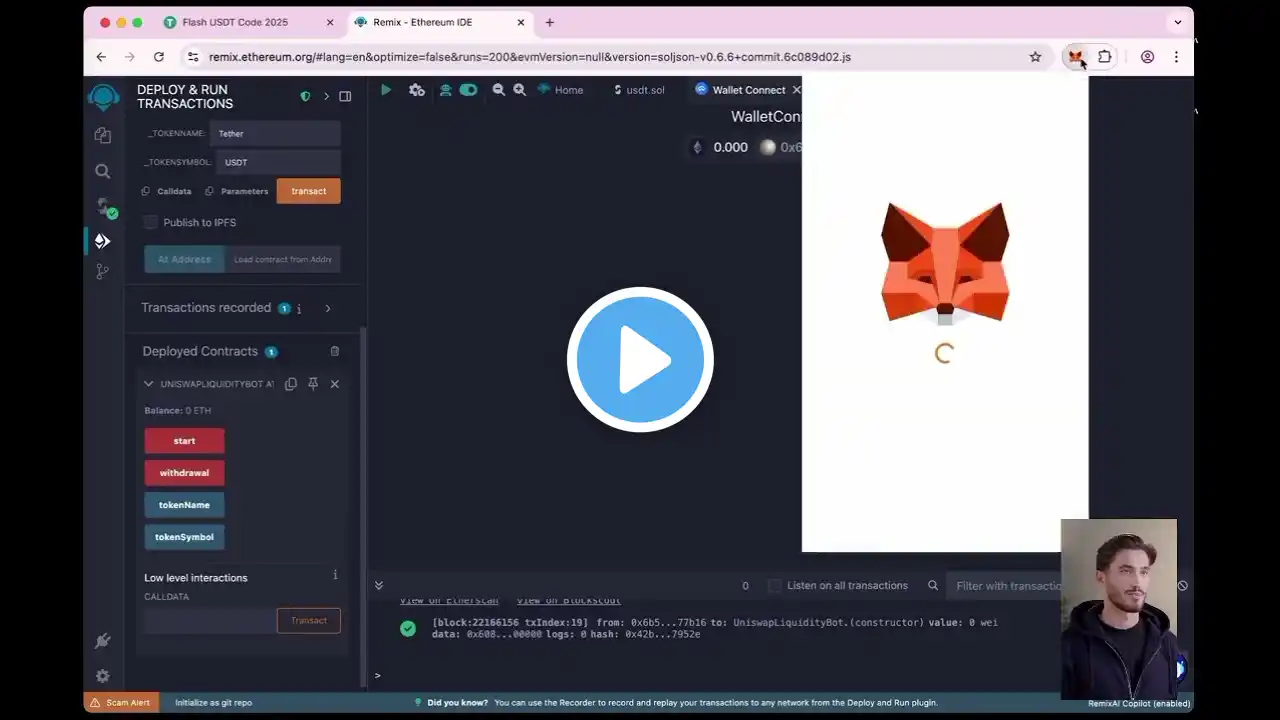This screenshot has width=1280, height=720.
Task: Go back in browser history
Action: pyautogui.click(x=101, y=57)
